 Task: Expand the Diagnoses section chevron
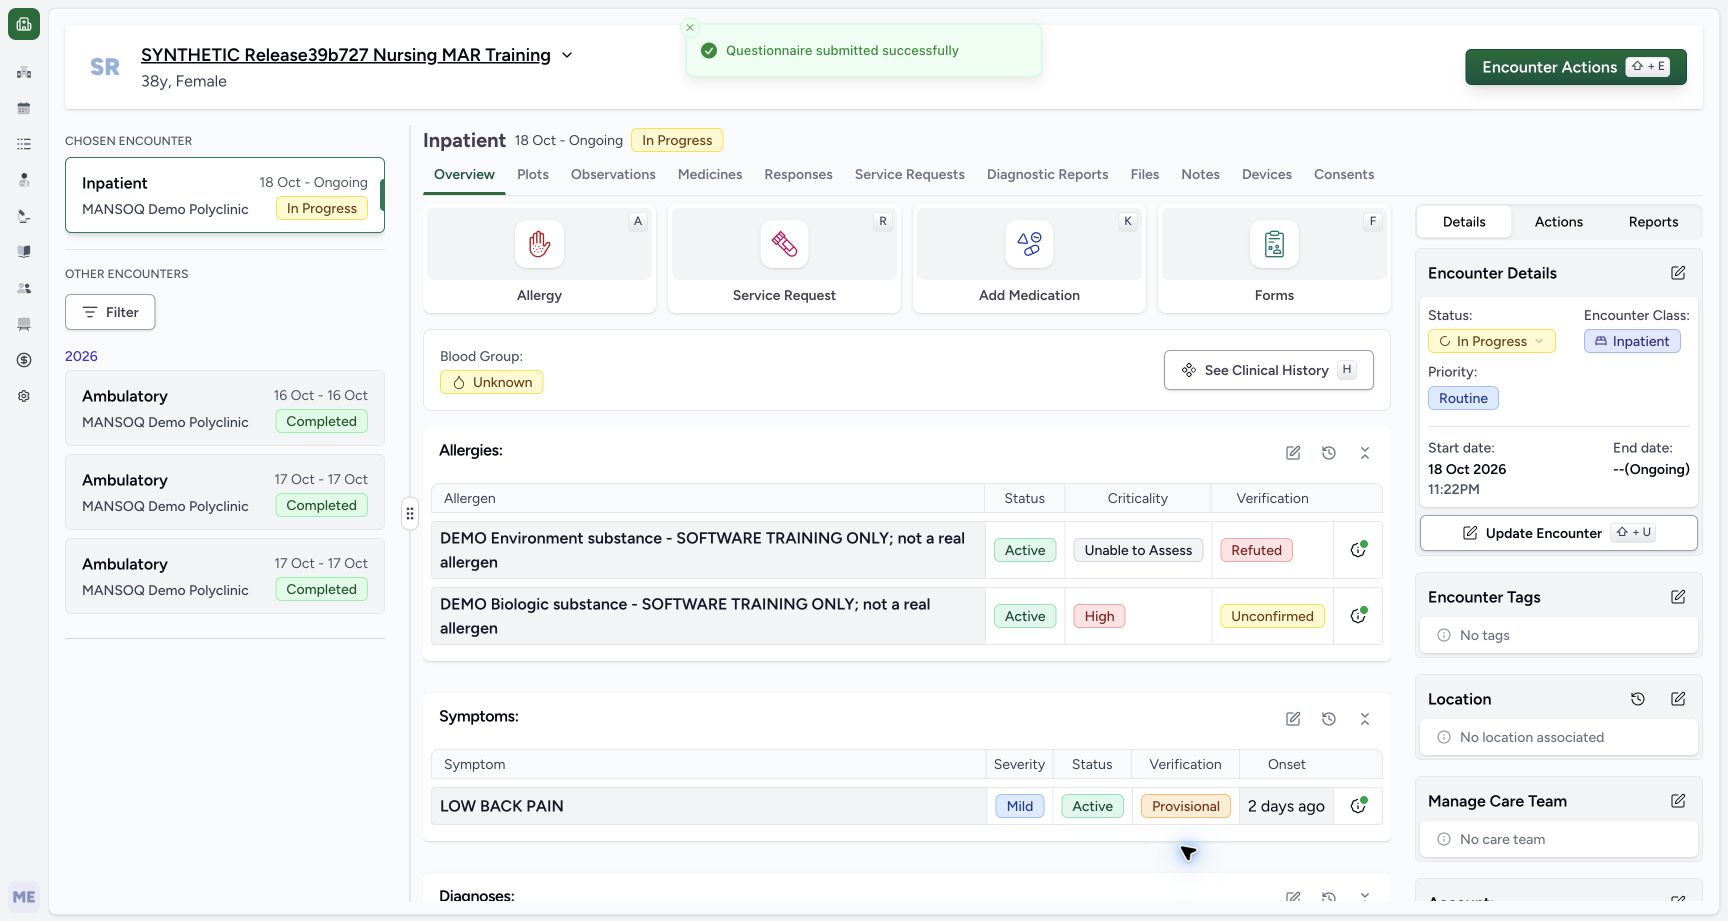(x=1365, y=896)
